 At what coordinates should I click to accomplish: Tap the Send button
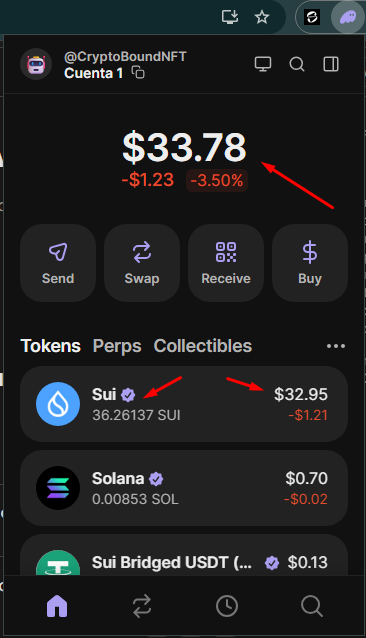pyautogui.click(x=58, y=263)
